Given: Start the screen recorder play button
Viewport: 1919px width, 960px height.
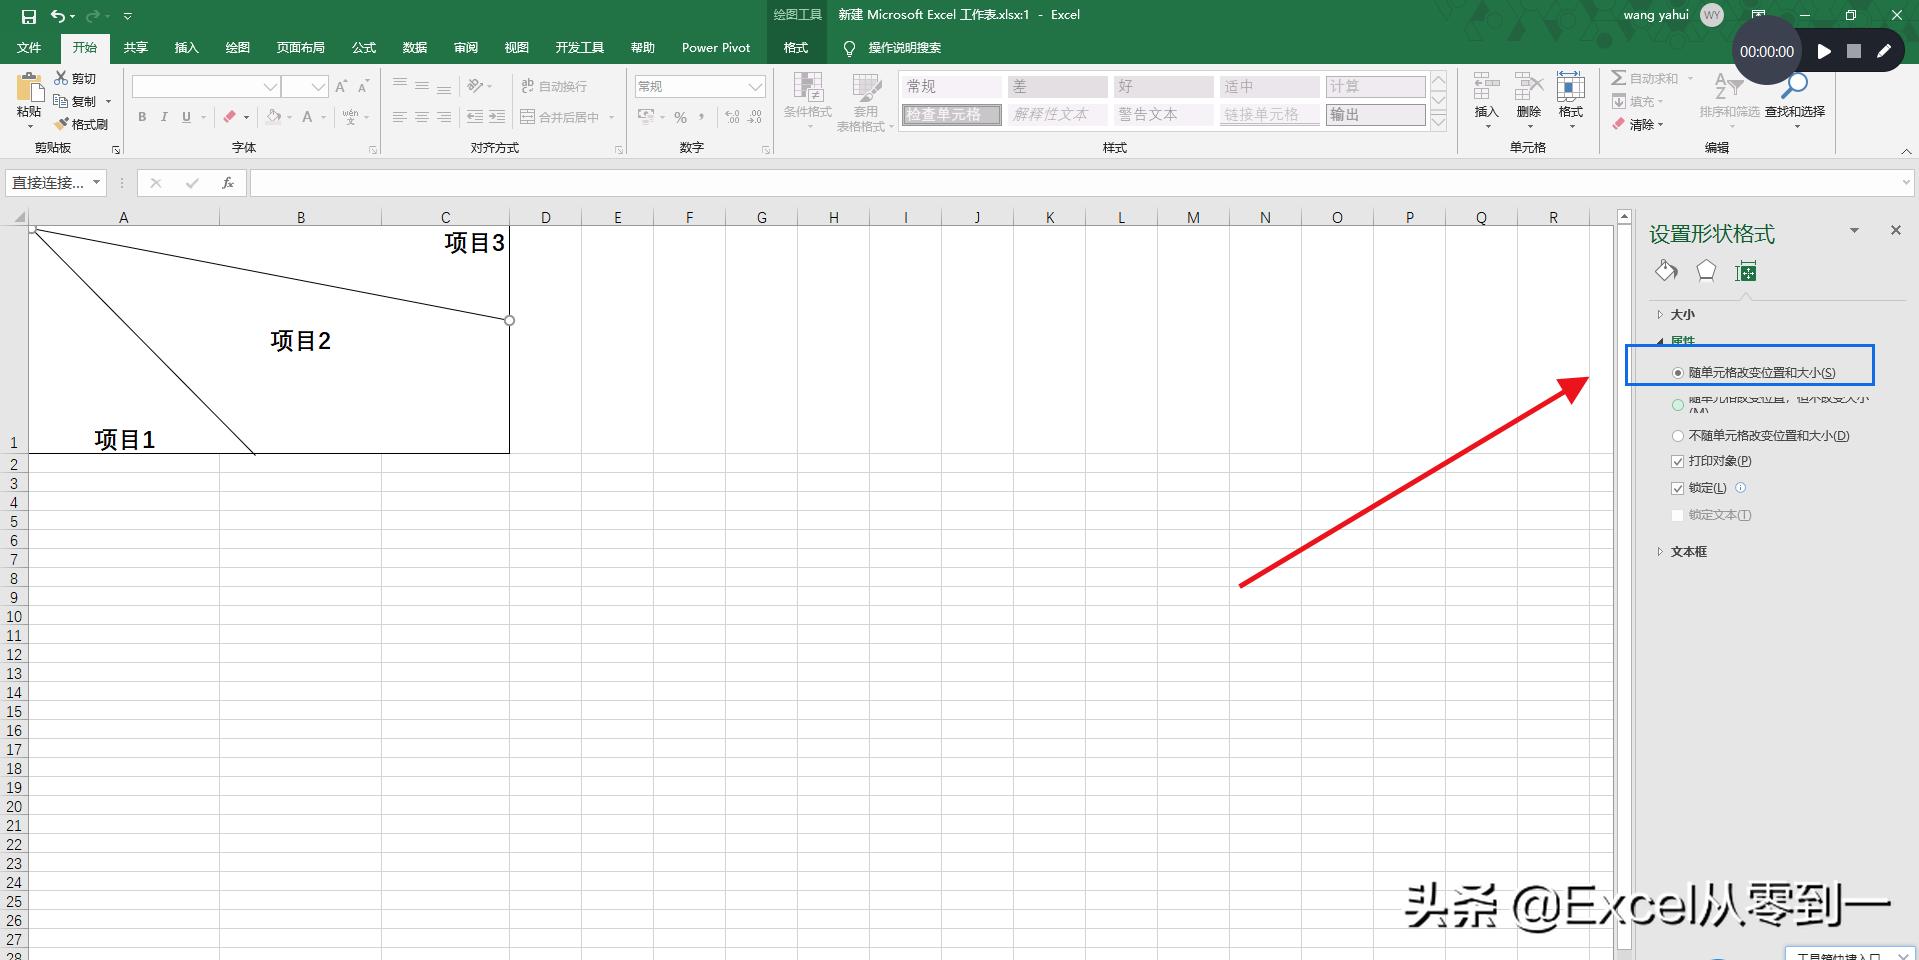Looking at the screenshot, I should click(1824, 51).
